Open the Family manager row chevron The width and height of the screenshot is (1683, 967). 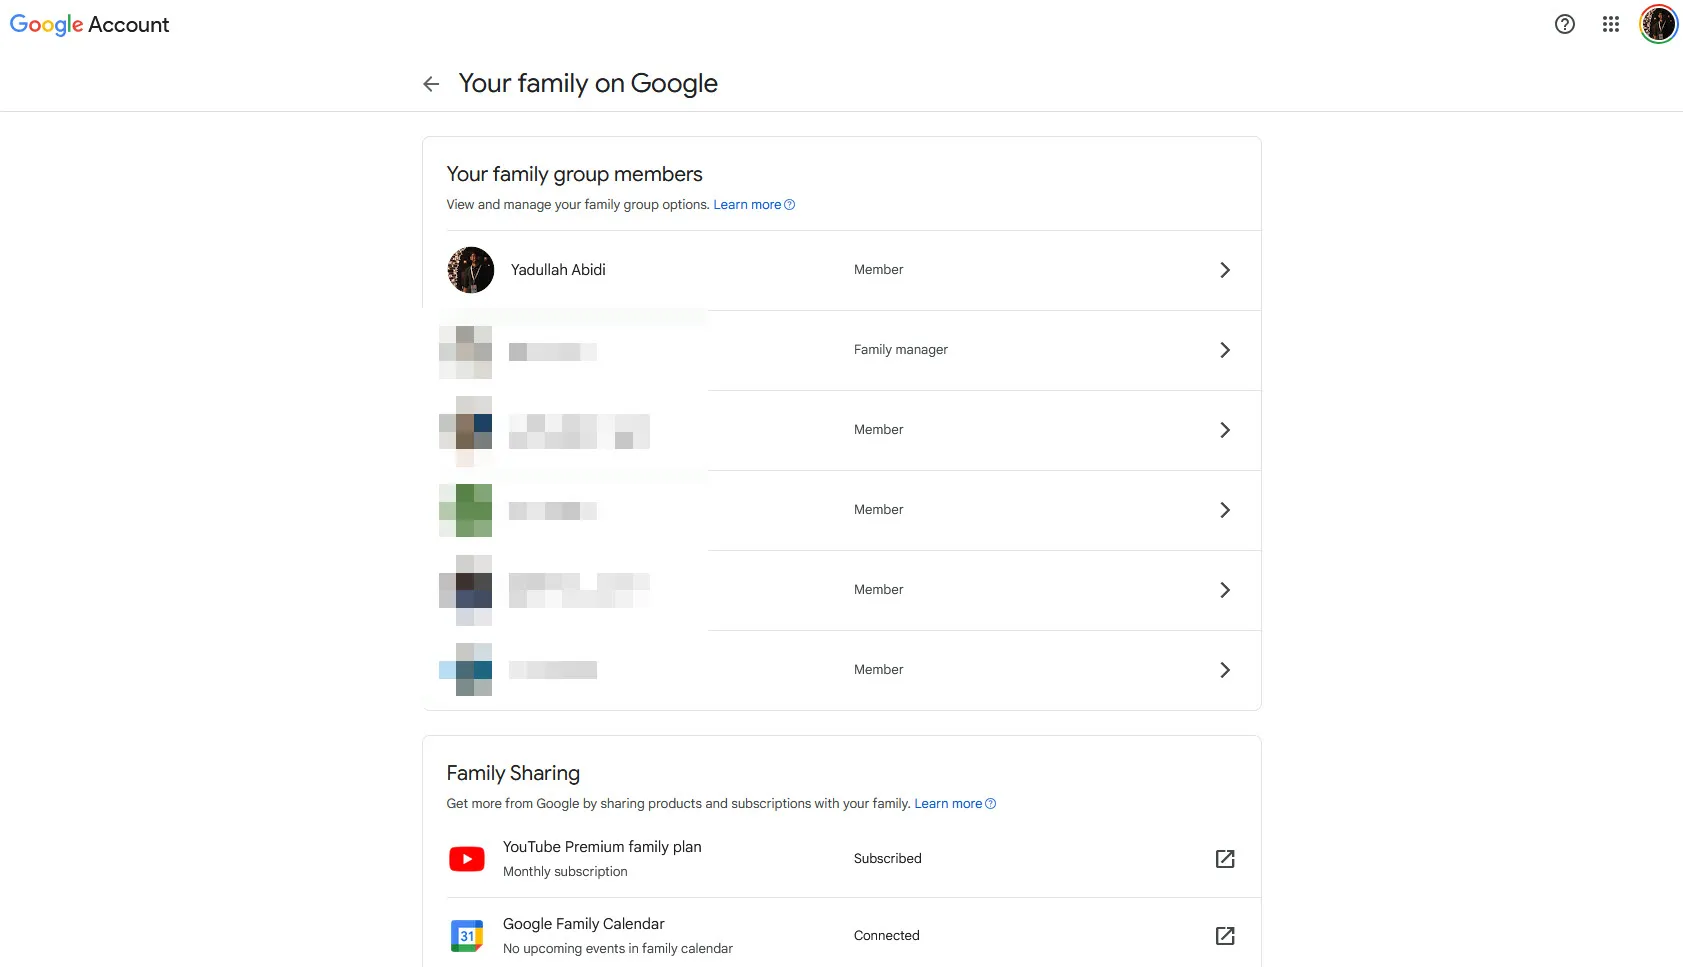(x=1225, y=349)
